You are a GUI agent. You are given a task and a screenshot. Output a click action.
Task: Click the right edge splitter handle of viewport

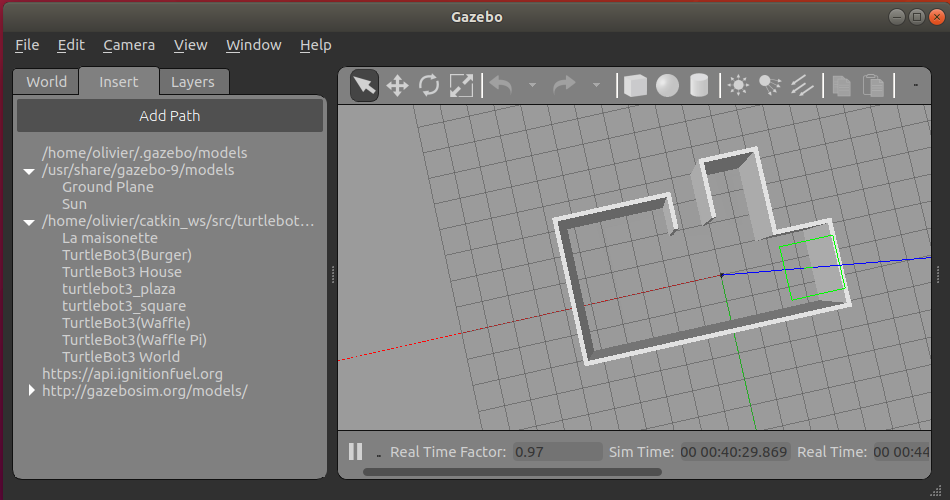coord(938,275)
